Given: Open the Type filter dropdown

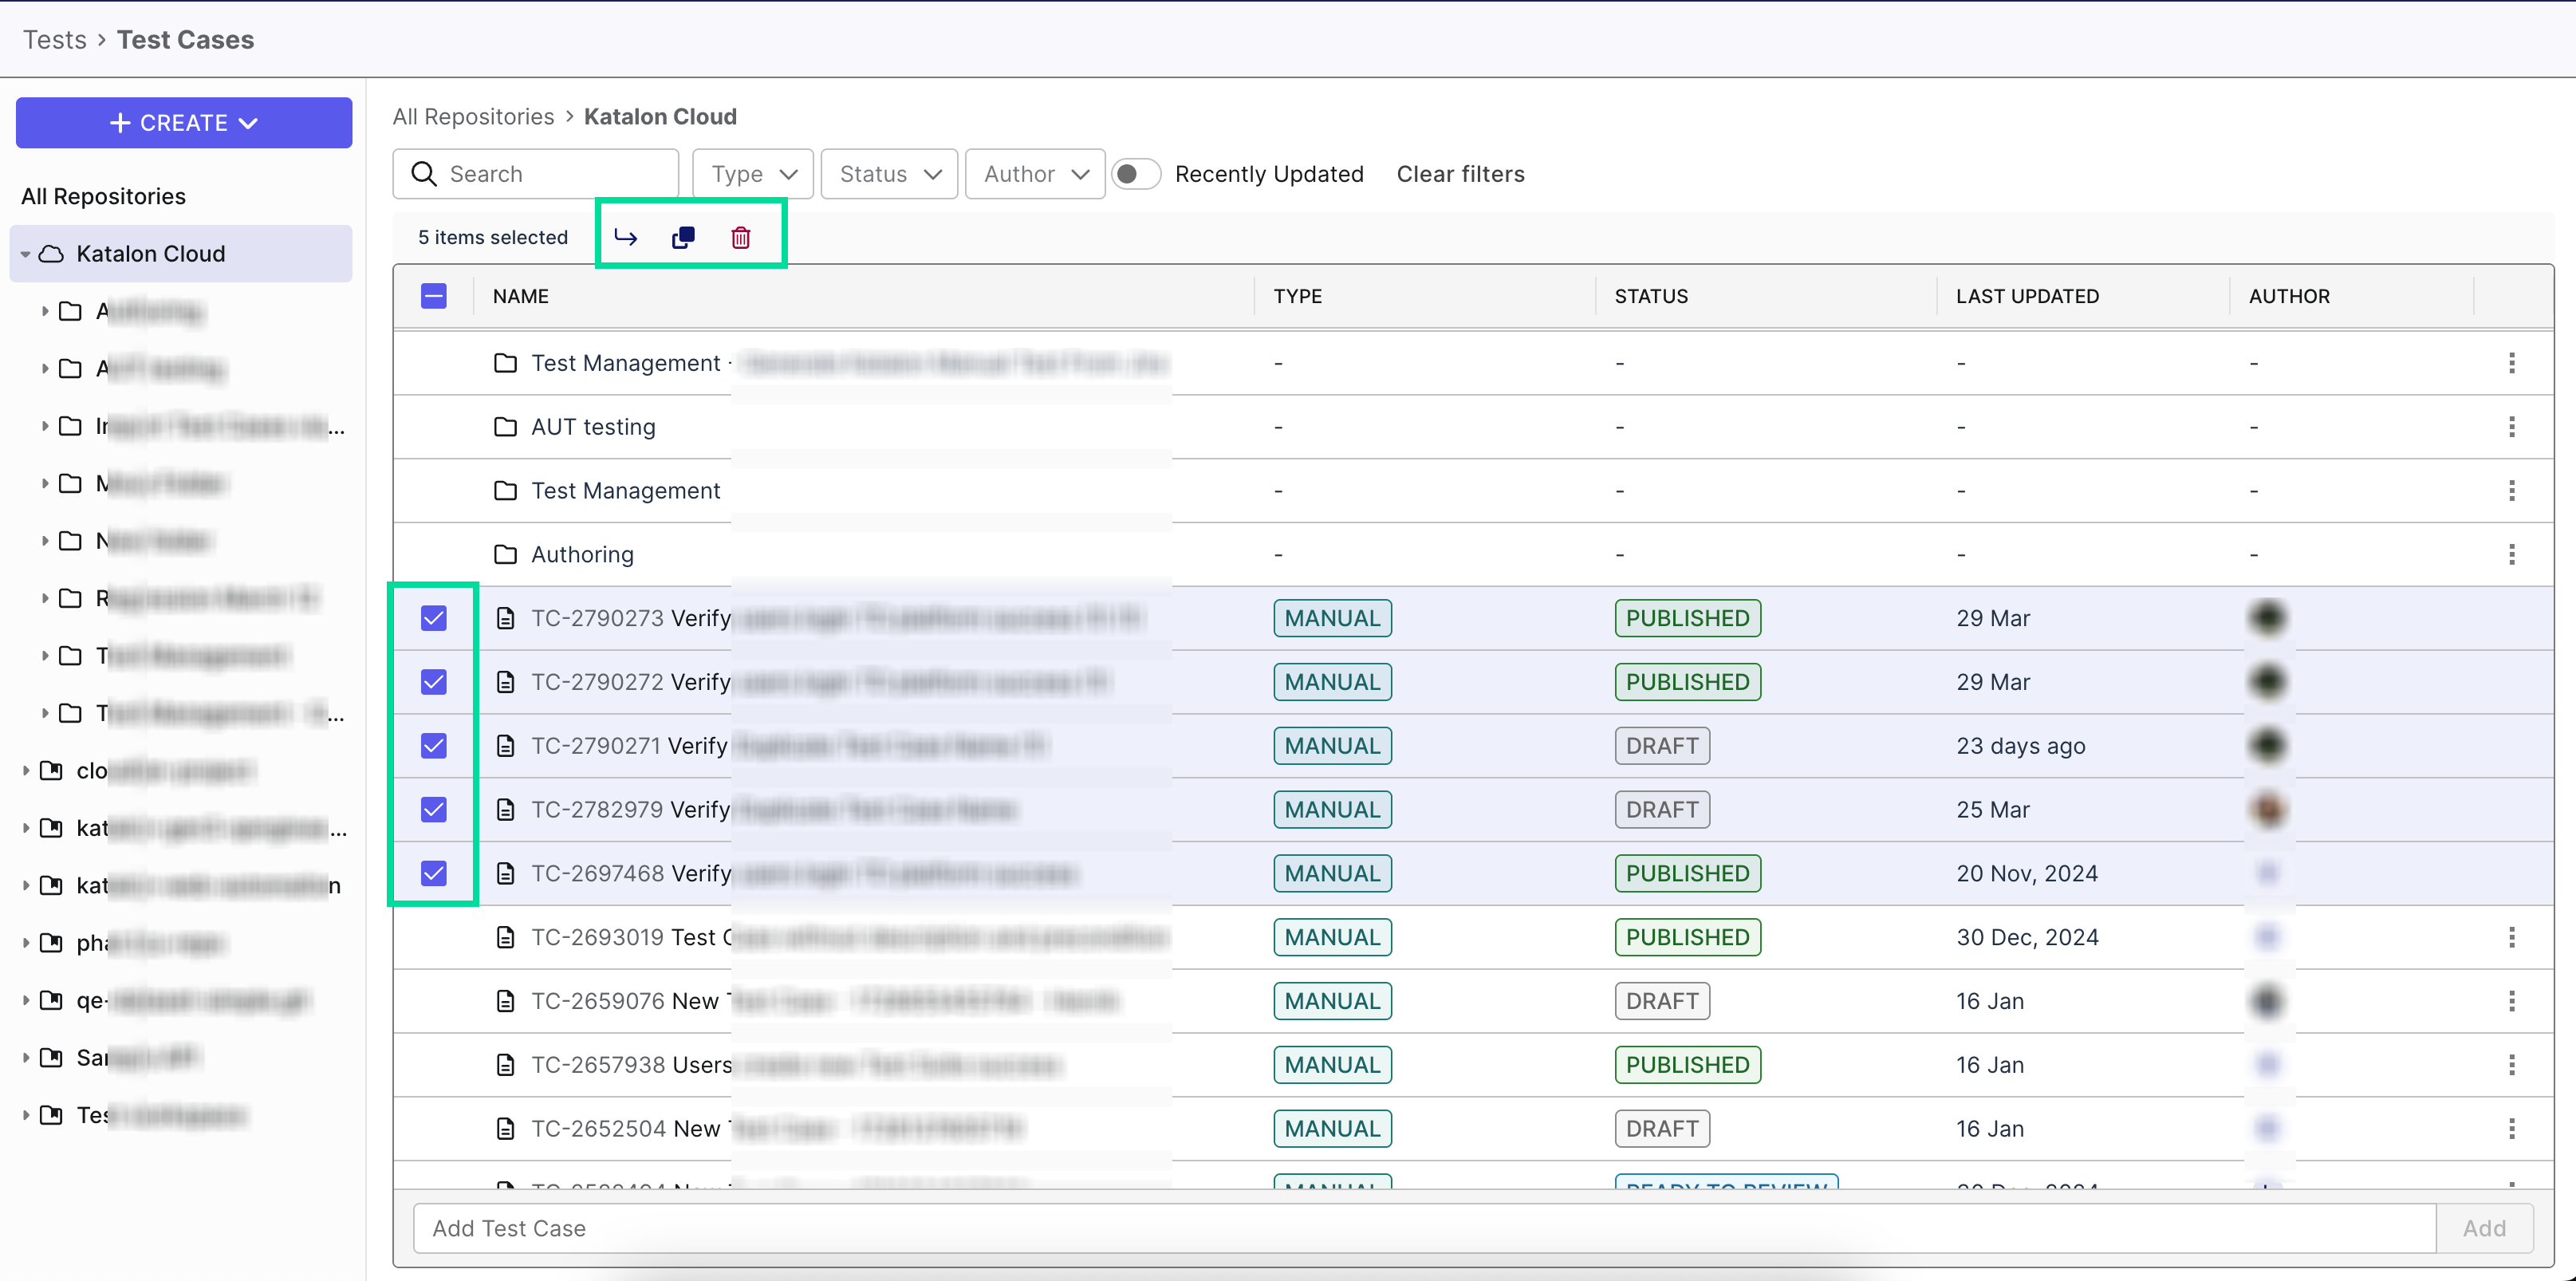Looking at the screenshot, I should [751, 173].
